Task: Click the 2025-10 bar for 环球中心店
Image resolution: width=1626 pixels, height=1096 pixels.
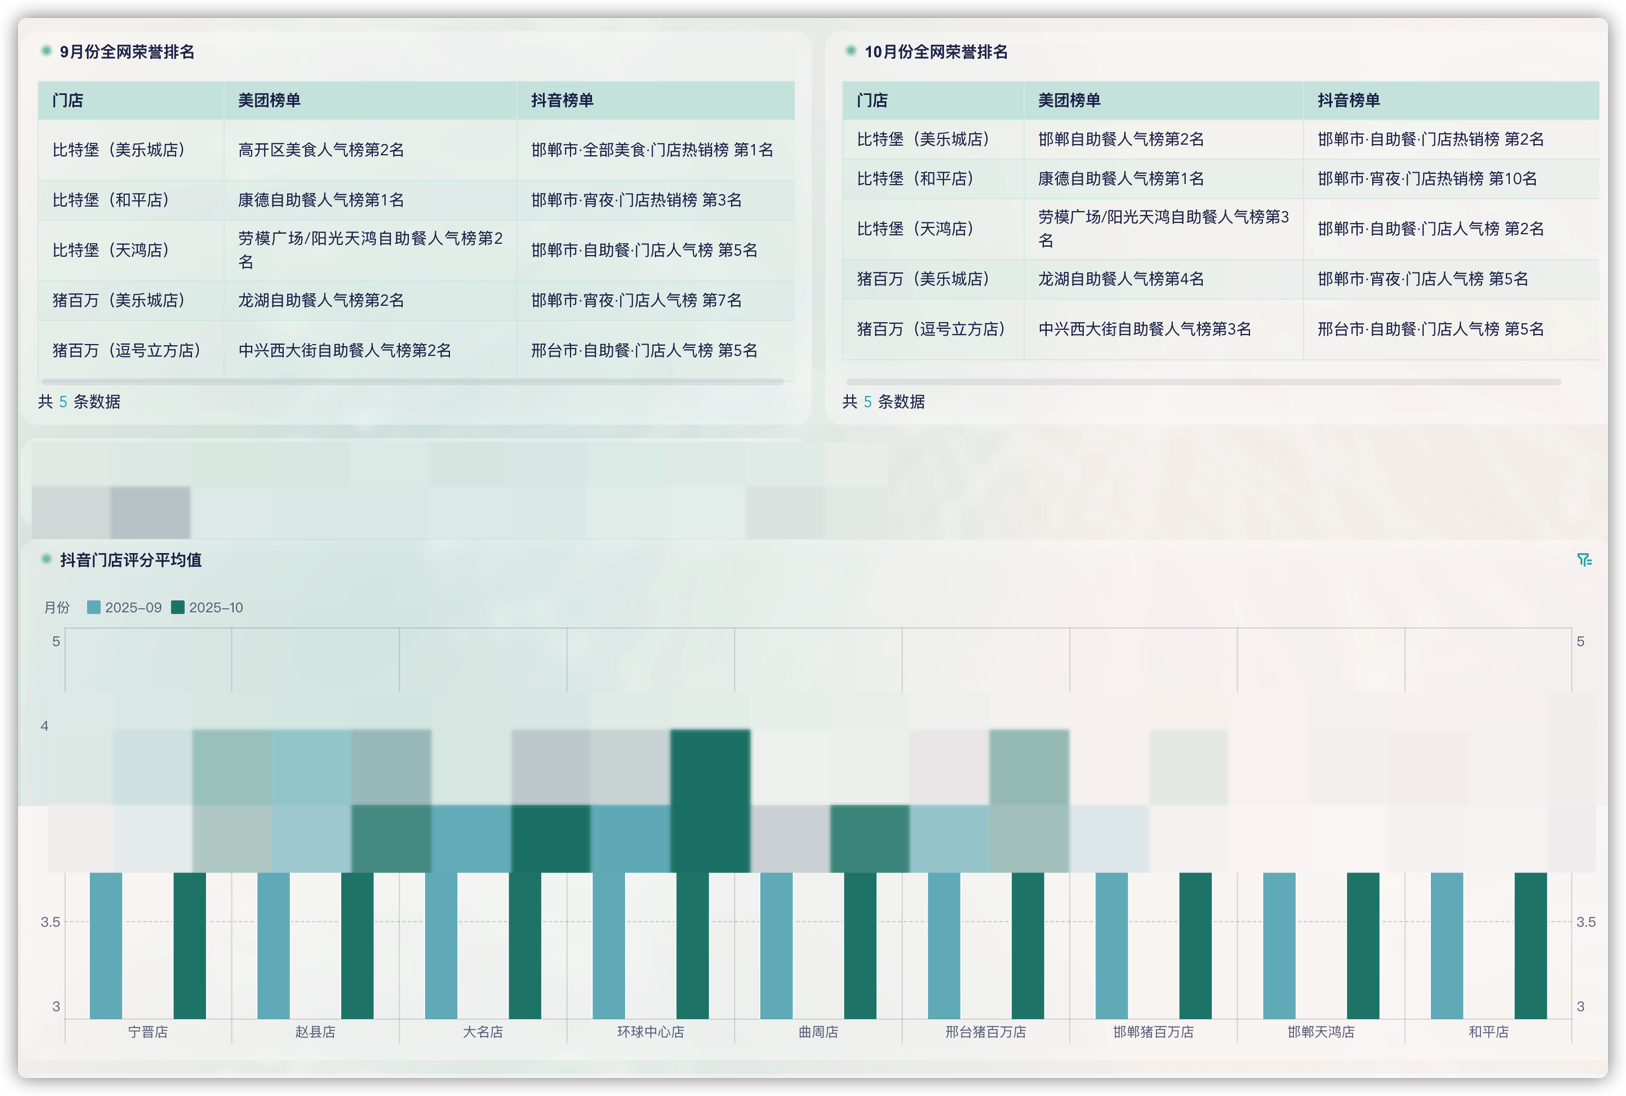Action: pyautogui.click(x=692, y=945)
